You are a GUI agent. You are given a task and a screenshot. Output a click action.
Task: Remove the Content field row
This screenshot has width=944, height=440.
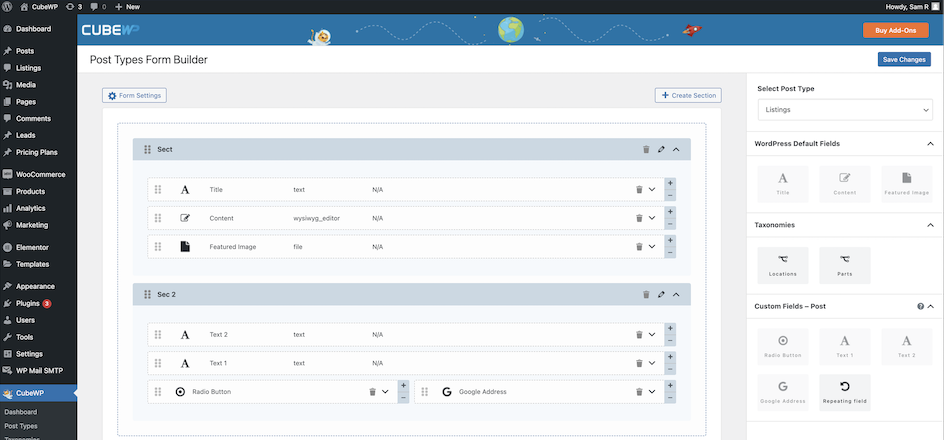pos(639,218)
